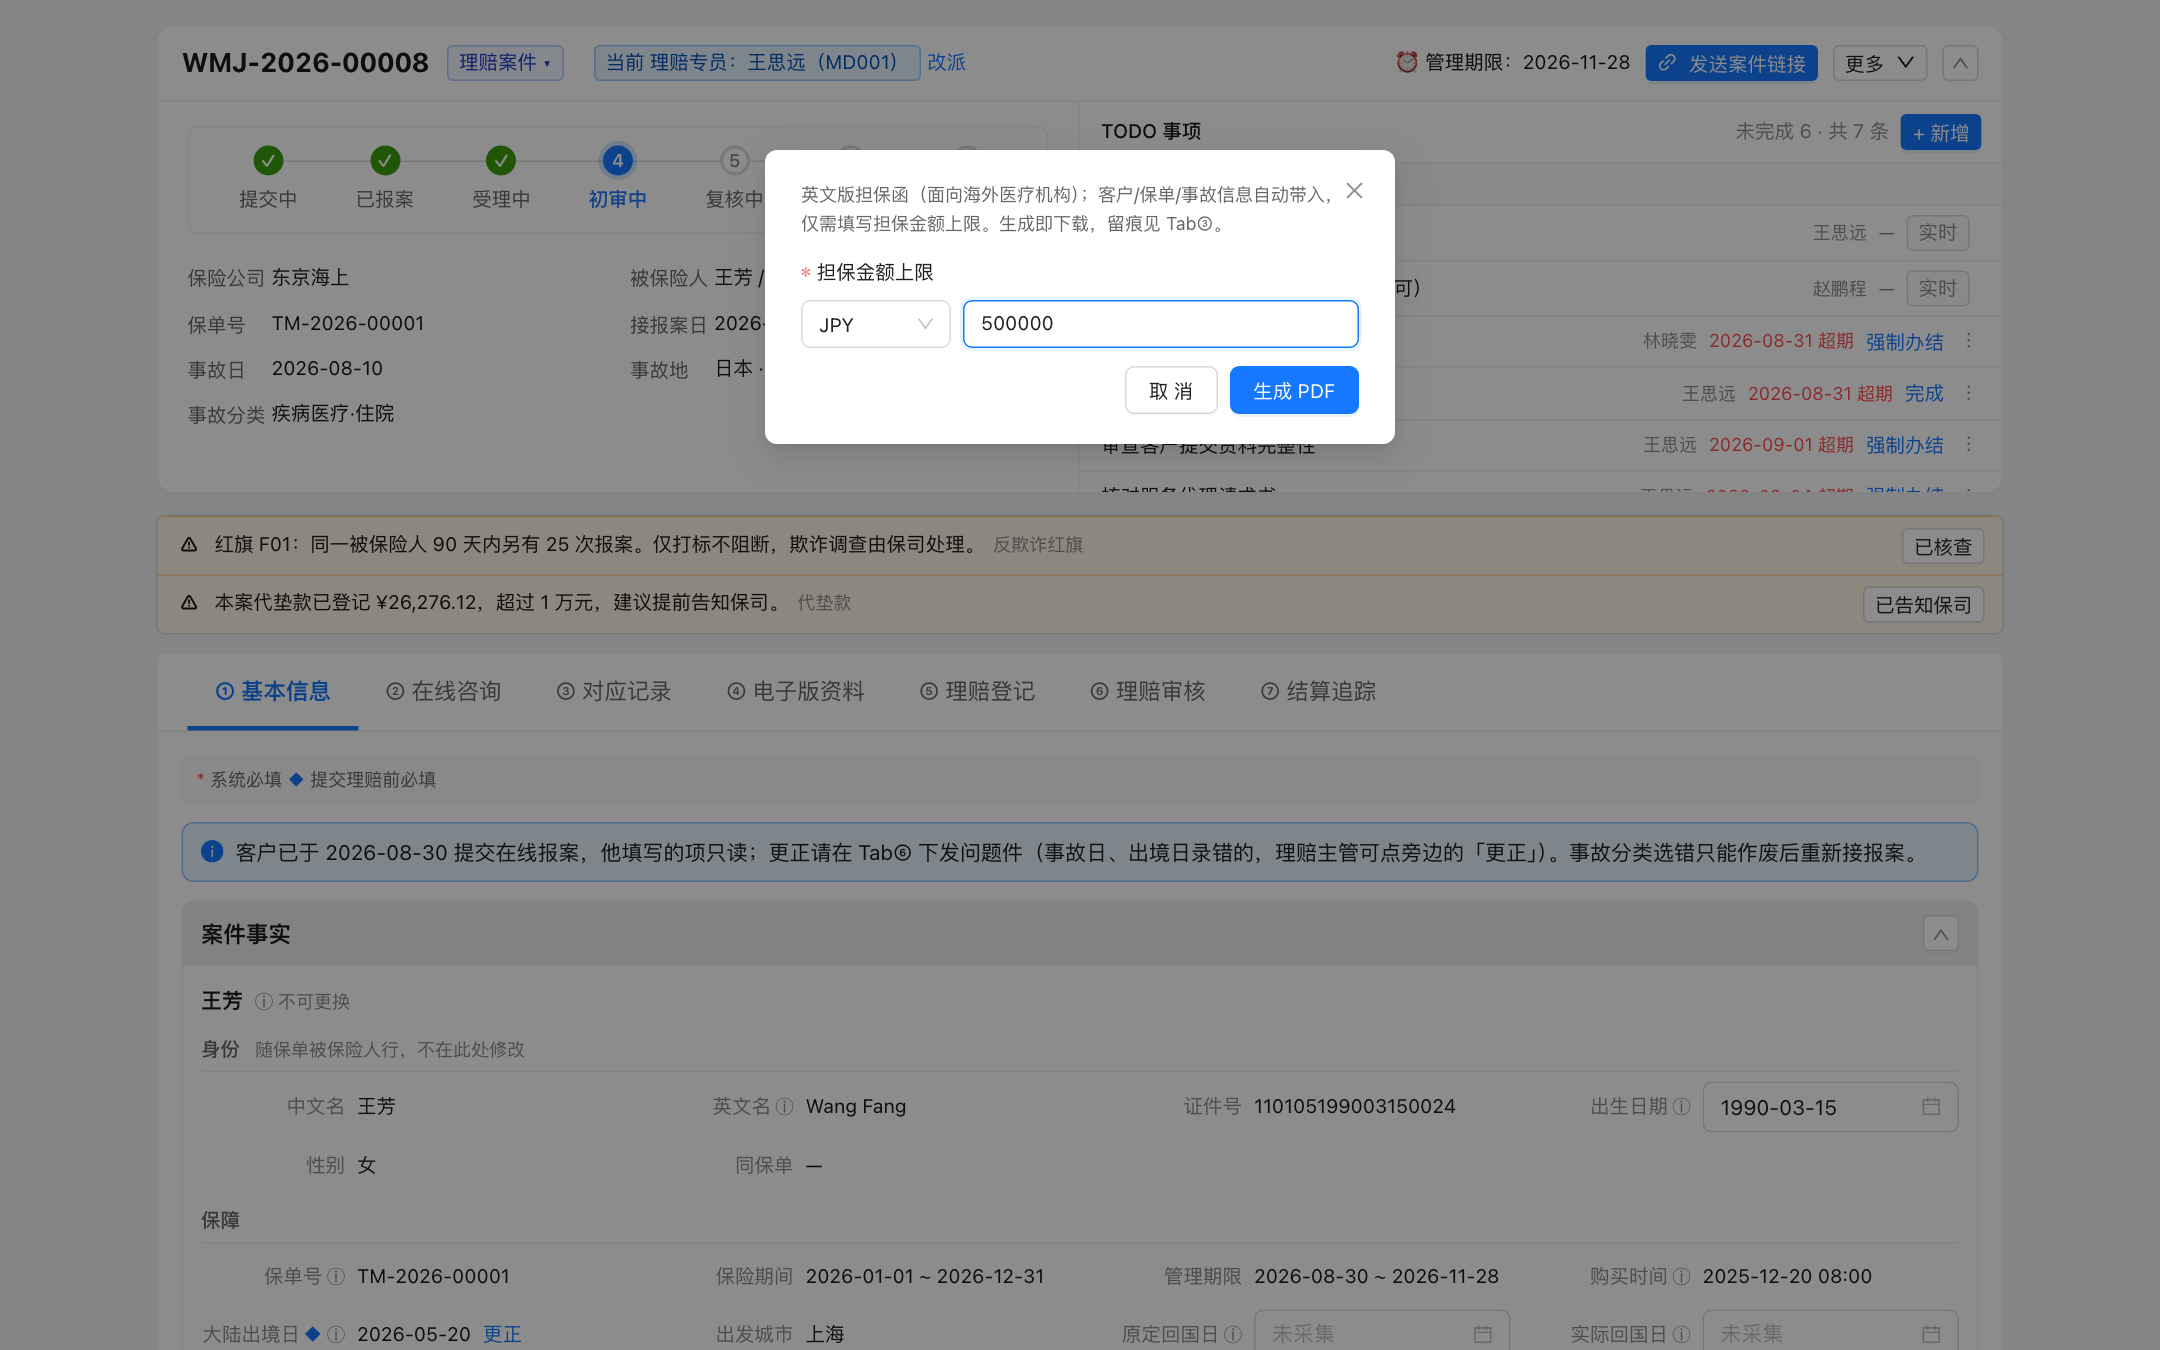Screen dimensions: 2160x1350
Task: Click info icon next to 购买时间
Action: pyautogui.click(x=1682, y=1276)
